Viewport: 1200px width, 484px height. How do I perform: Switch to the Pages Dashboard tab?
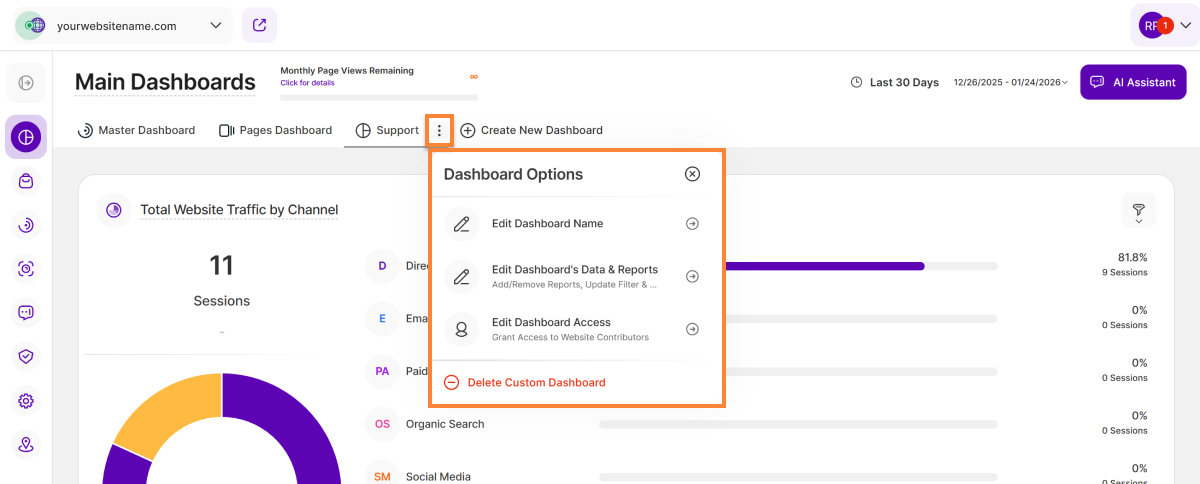tap(275, 130)
